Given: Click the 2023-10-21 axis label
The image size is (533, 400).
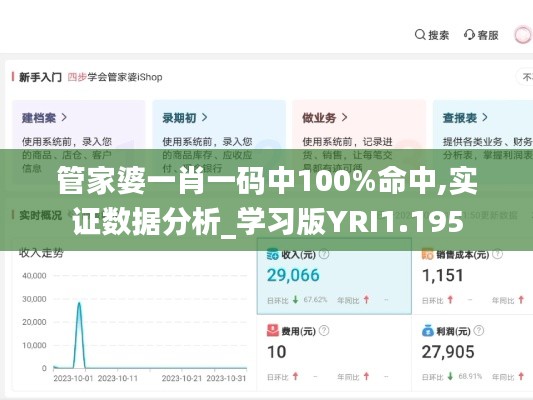Looking at the screenshot, I should click(182, 378).
